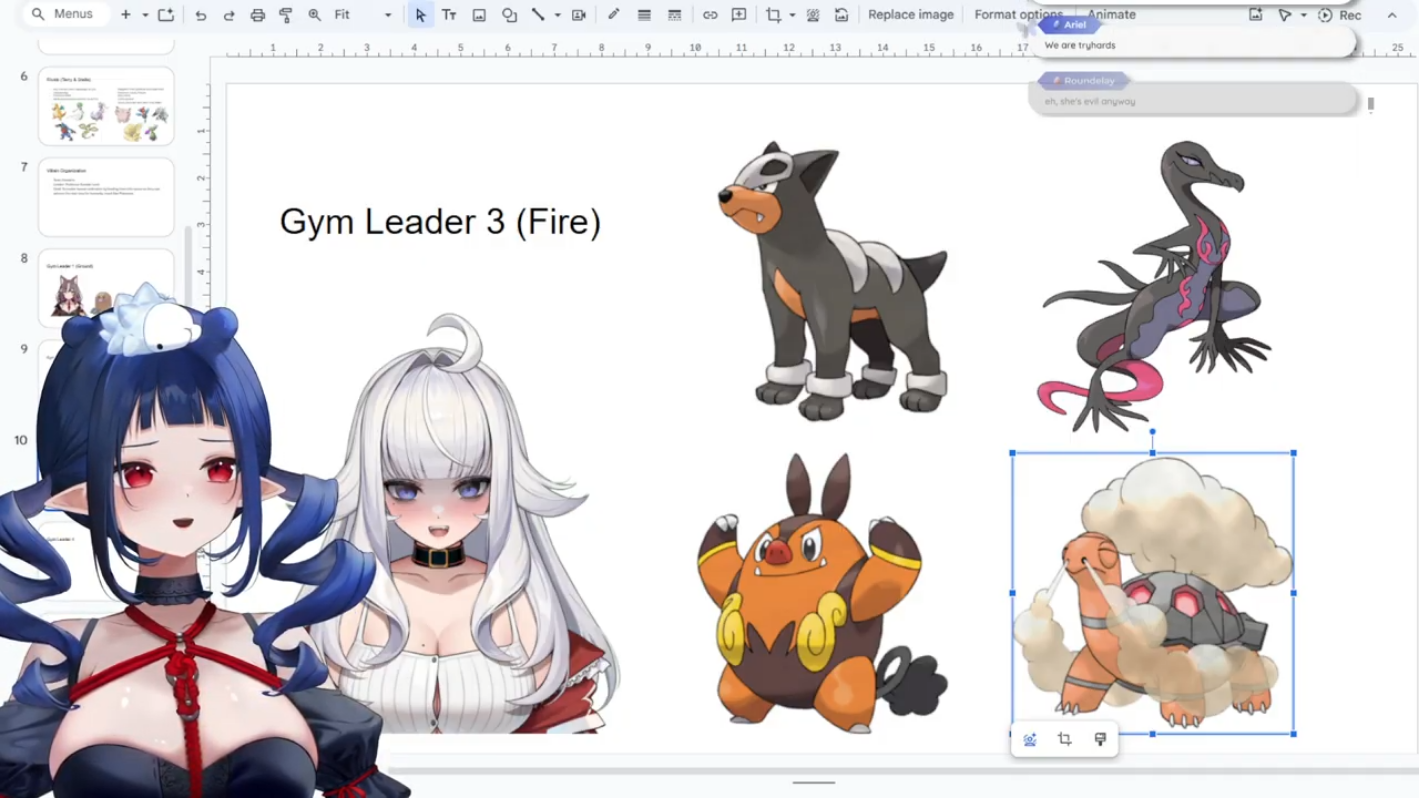The width and height of the screenshot is (1419, 798).
Task: Select the Salazzle image on slide
Action: click(x=1154, y=286)
